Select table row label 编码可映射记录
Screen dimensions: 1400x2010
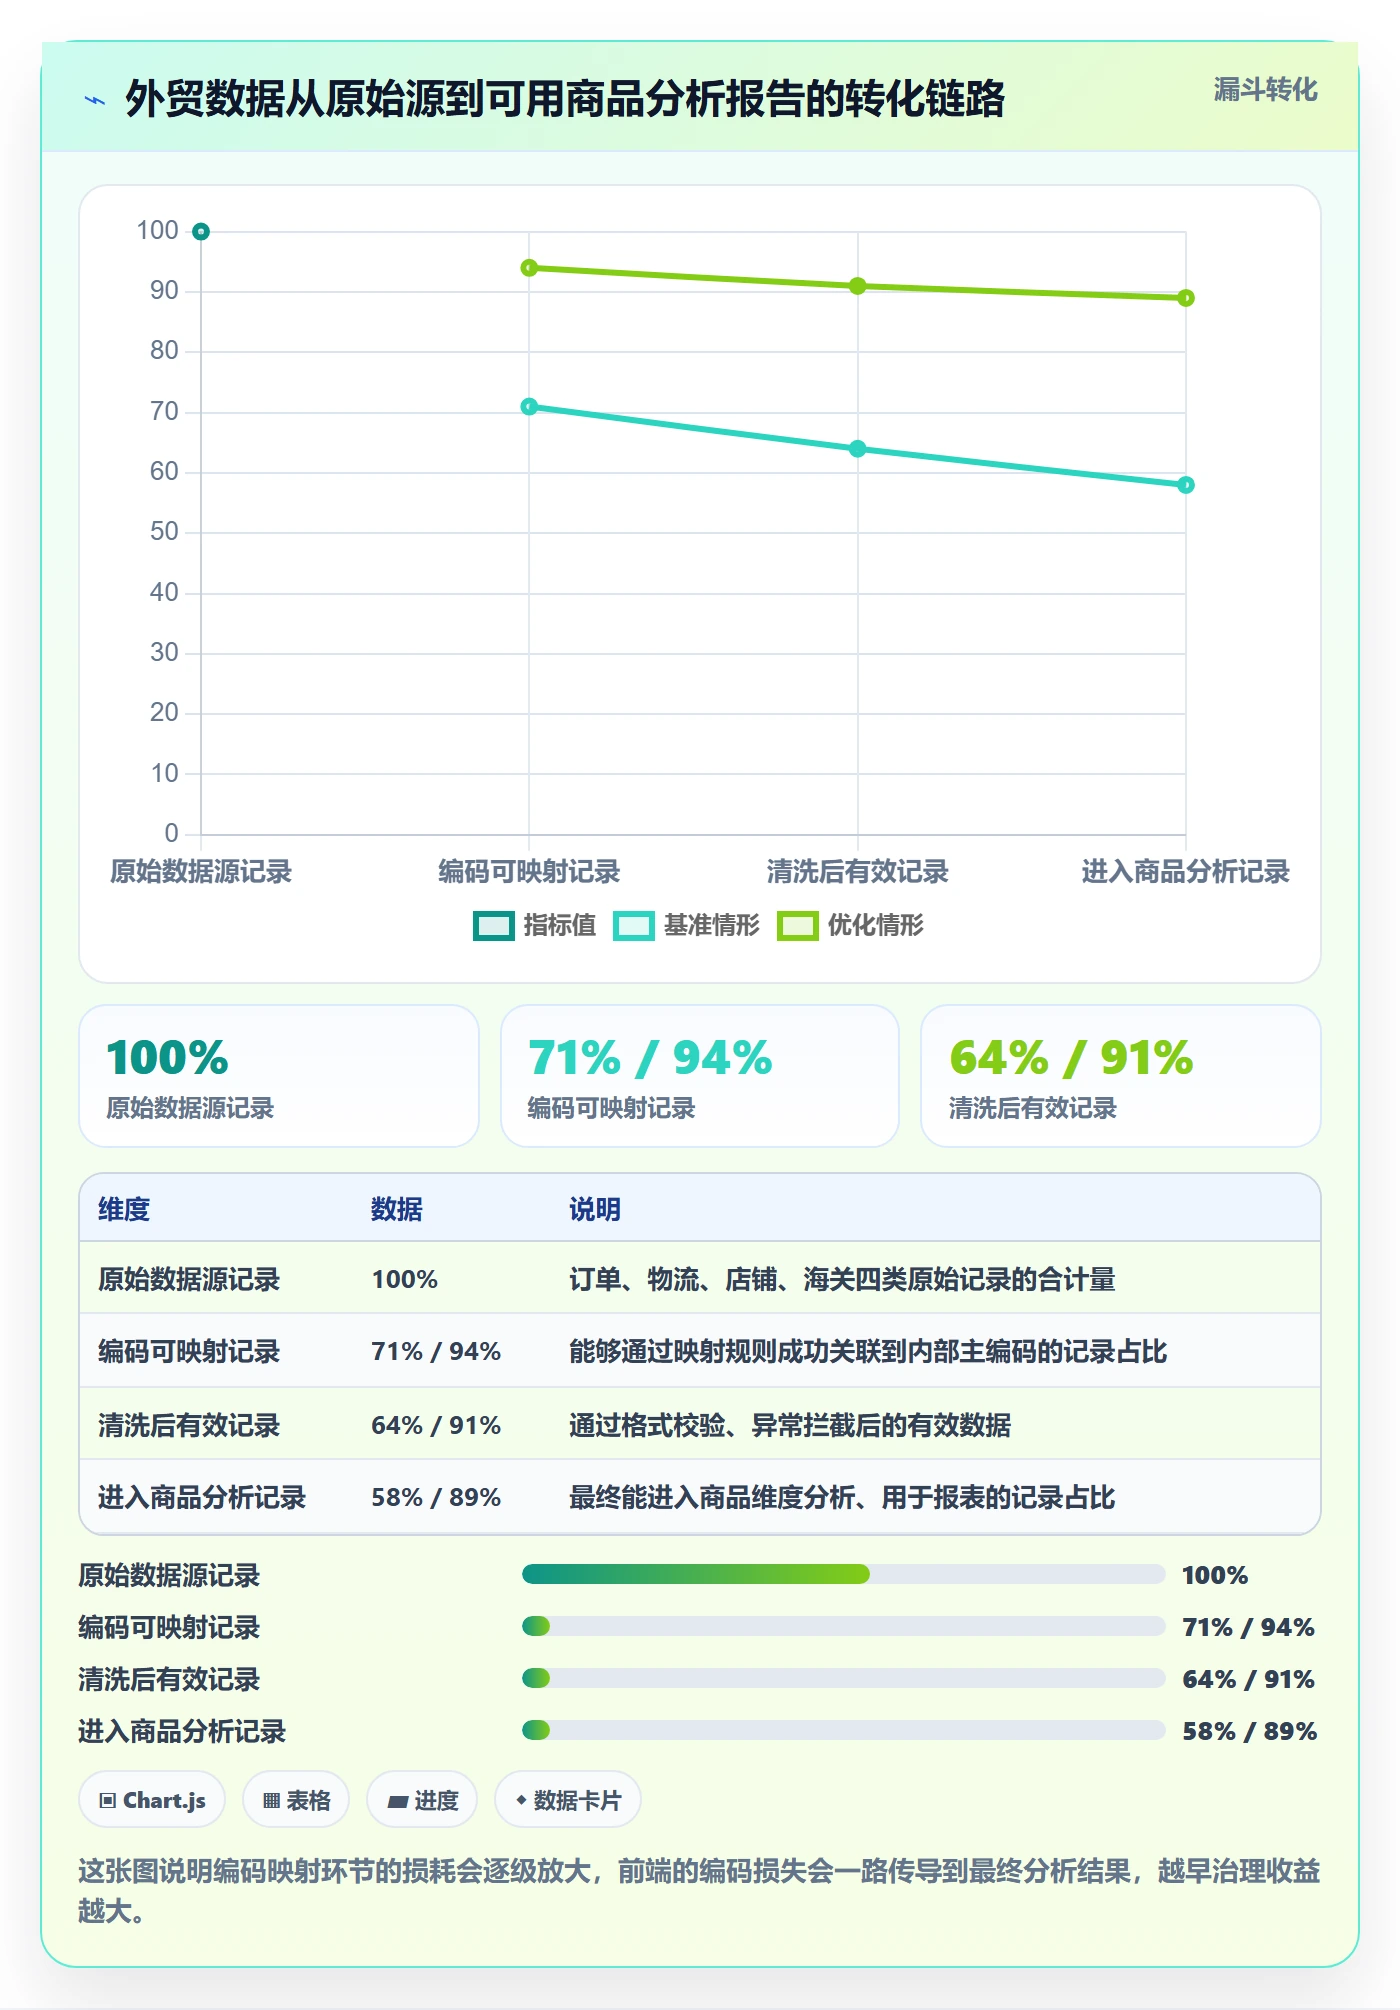click(189, 1351)
